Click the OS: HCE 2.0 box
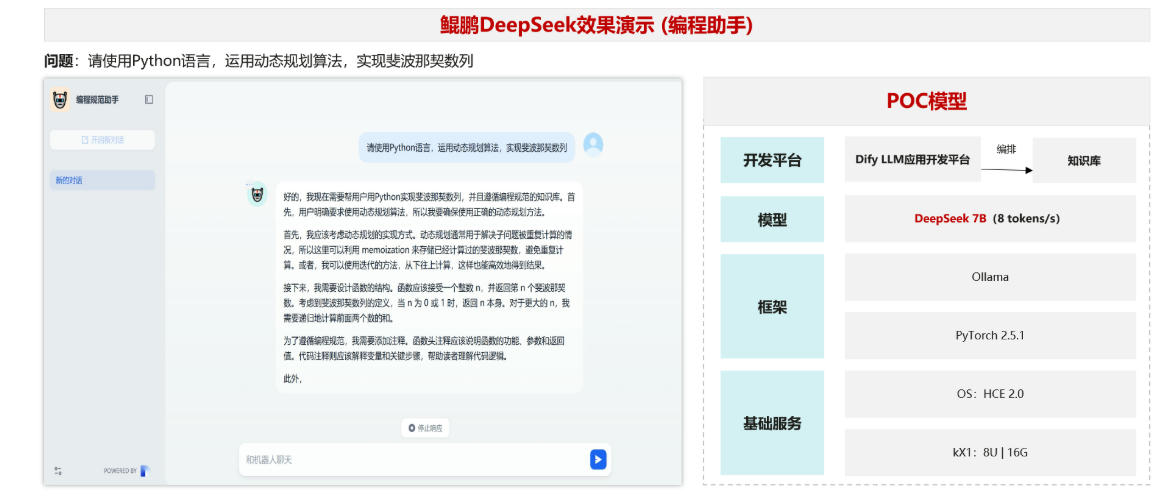This screenshot has height=502, width=1169. click(x=990, y=394)
